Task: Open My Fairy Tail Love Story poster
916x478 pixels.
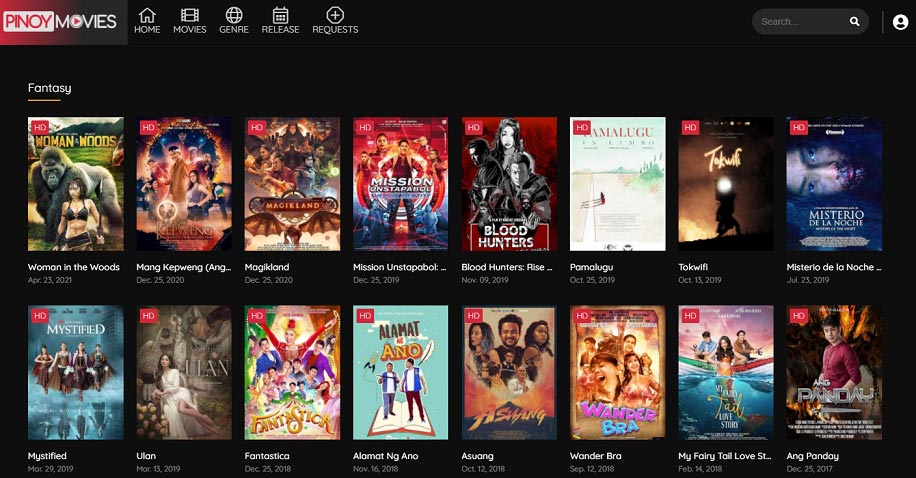Action: [x=726, y=372]
